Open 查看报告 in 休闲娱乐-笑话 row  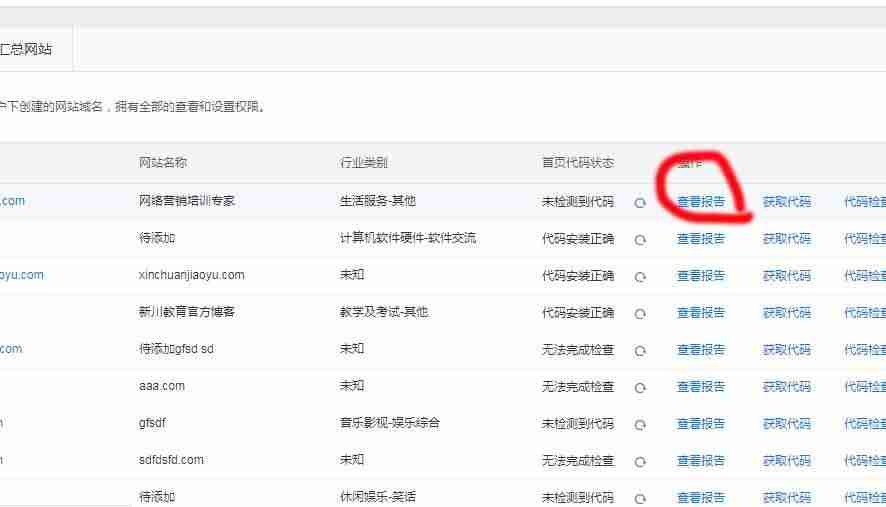701,497
